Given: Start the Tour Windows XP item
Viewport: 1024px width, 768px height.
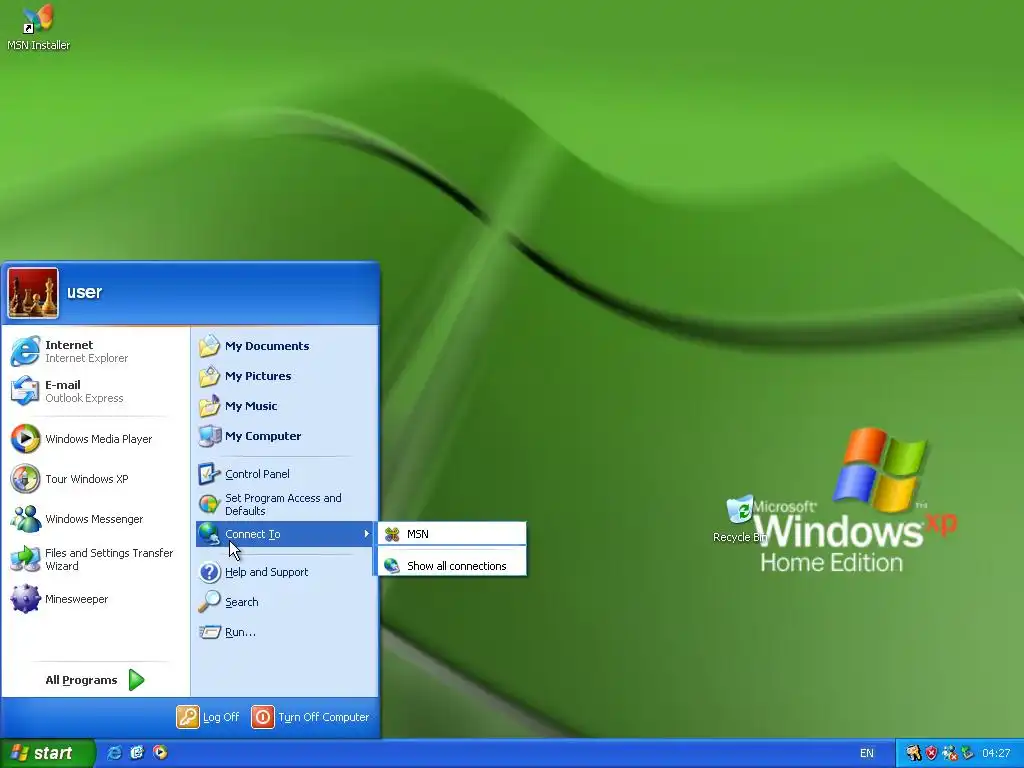Looking at the screenshot, I should 95,479.
